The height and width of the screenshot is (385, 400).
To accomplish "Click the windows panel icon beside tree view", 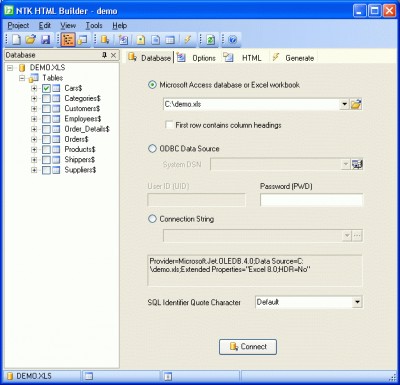I will [82, 40].
